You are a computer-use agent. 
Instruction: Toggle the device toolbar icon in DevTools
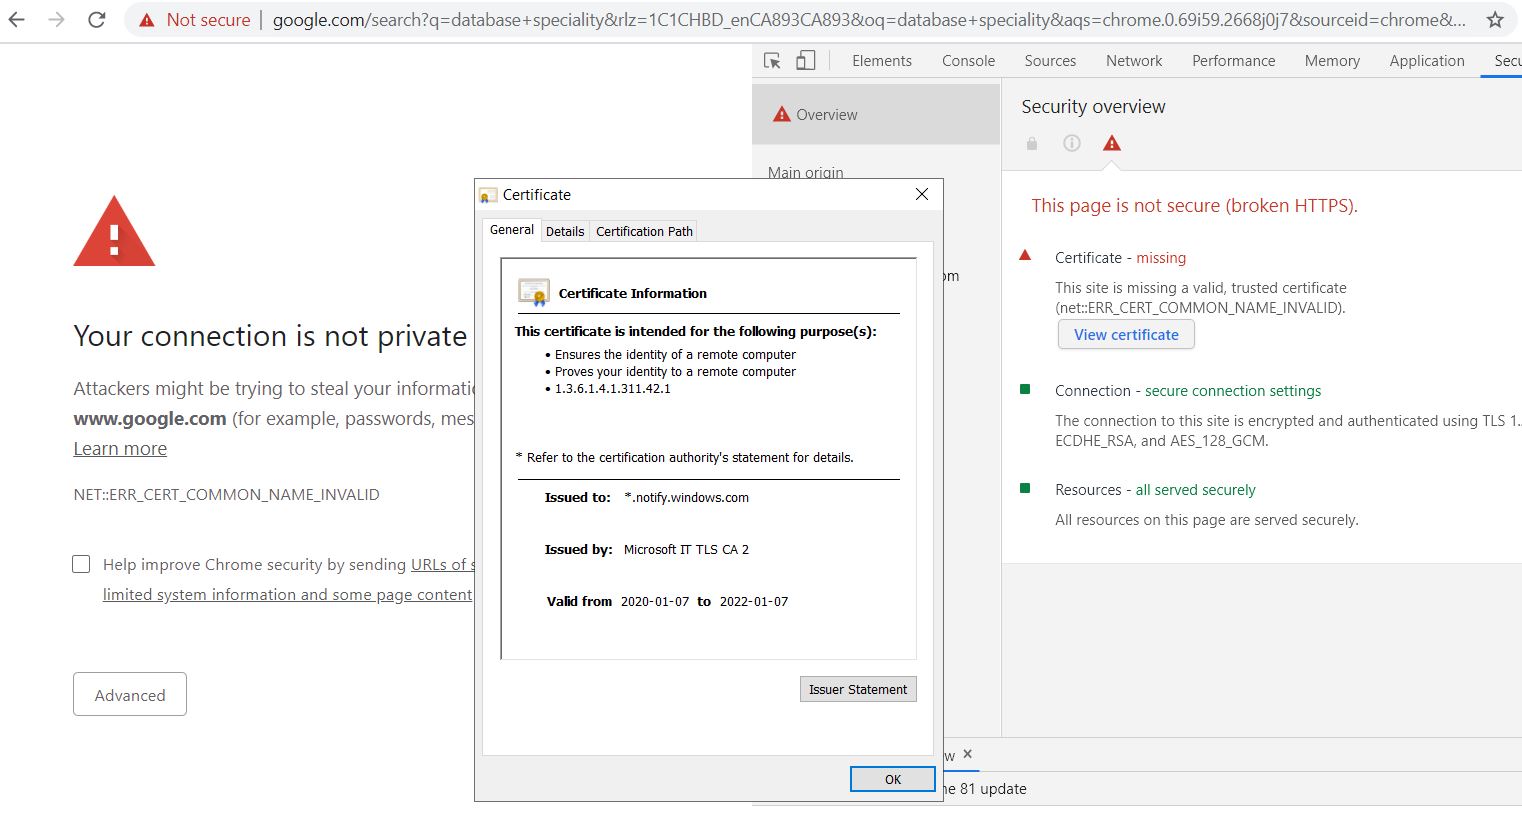[805, 61]
